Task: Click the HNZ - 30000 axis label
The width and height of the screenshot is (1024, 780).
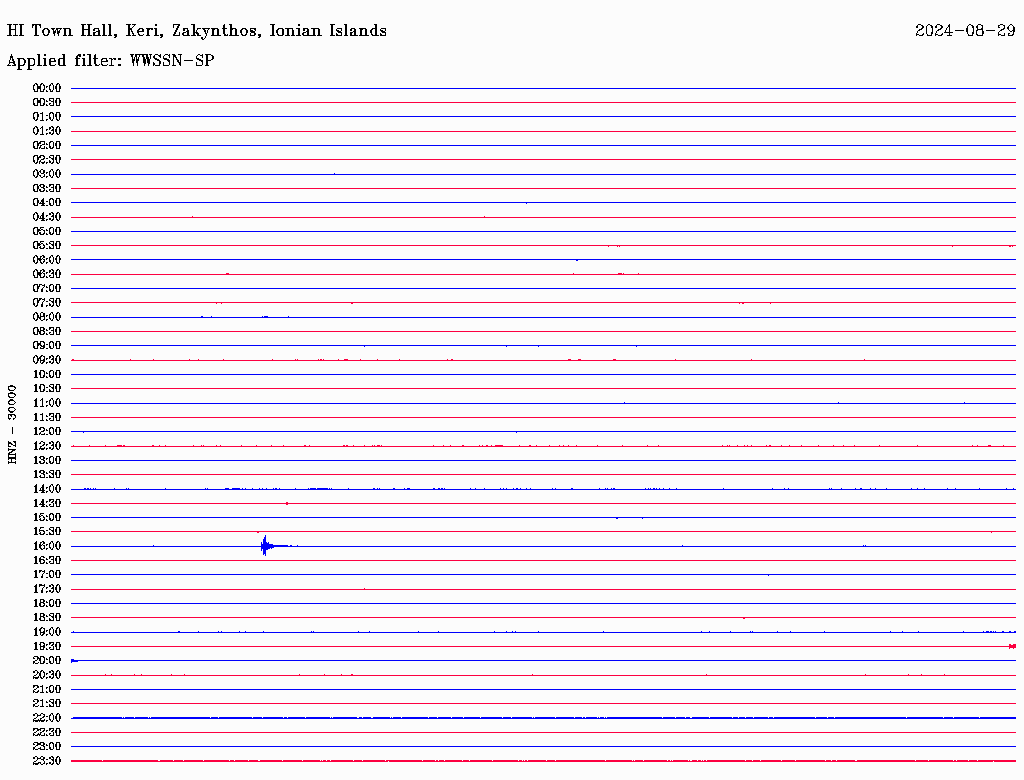Action: click(x=12, y=425)
